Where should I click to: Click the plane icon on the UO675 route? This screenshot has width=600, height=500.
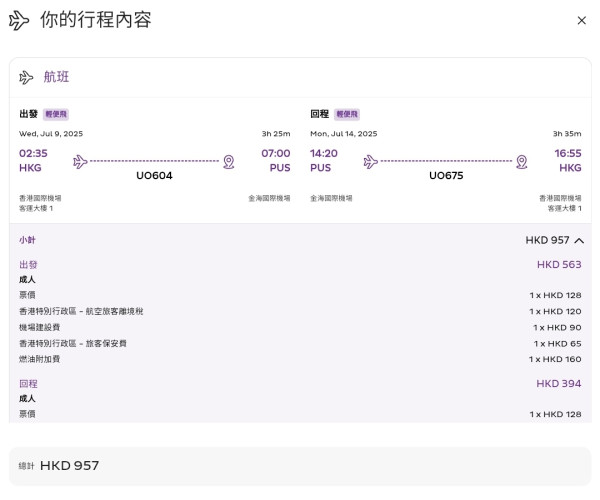pos(370,161)
